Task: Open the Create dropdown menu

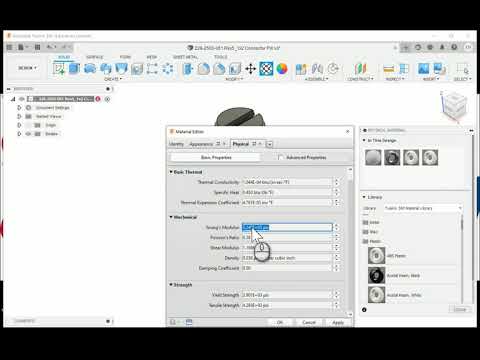Action: [113, 79]
